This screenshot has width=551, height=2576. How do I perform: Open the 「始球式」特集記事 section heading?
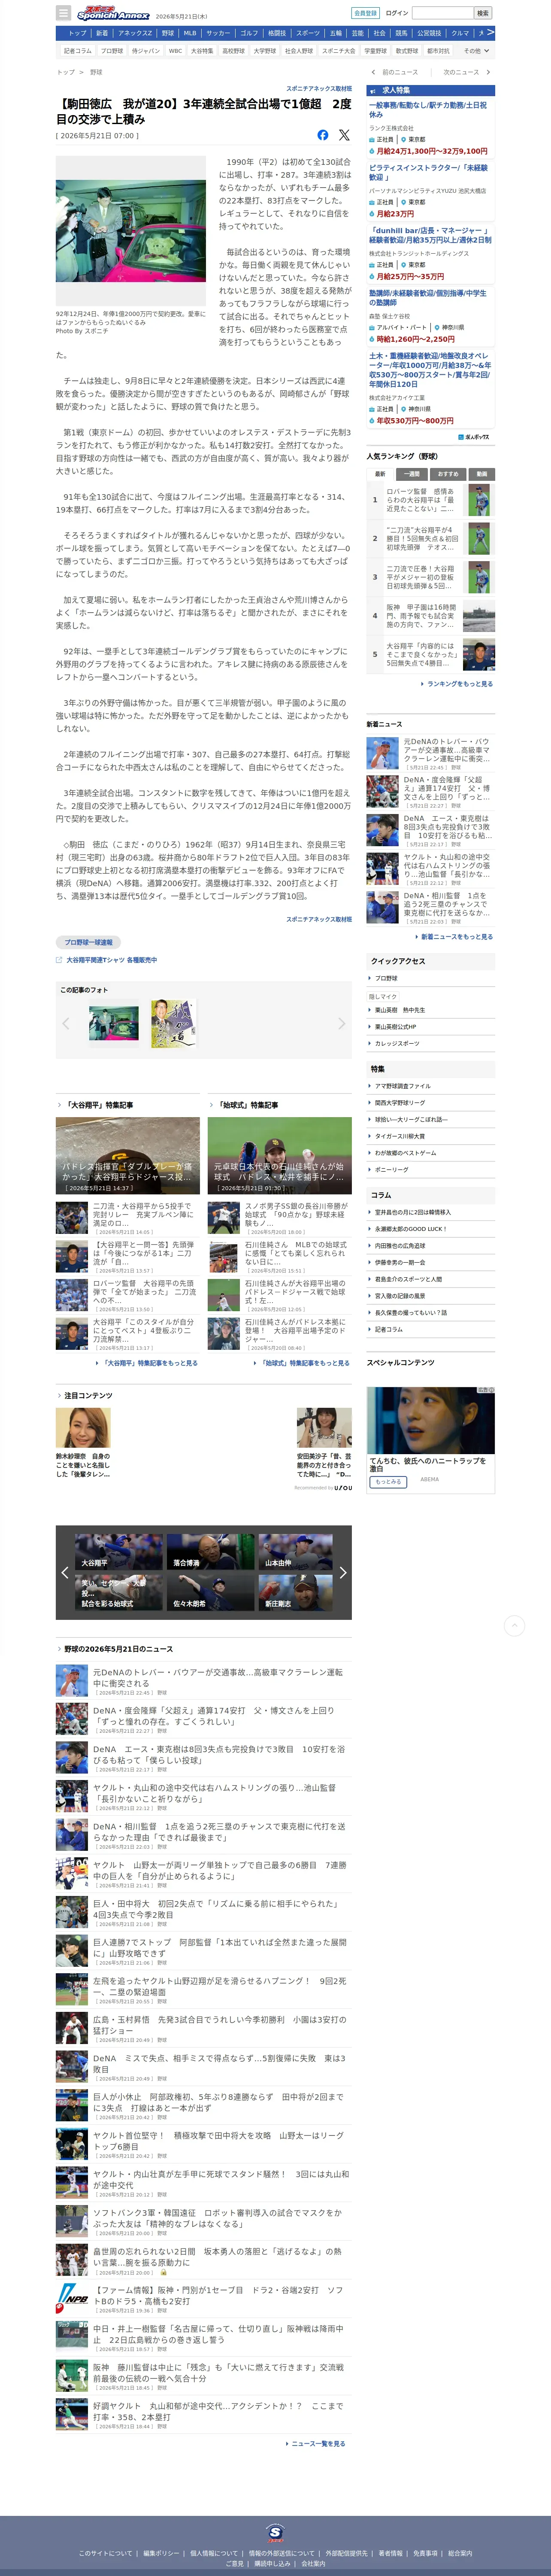247,1105
